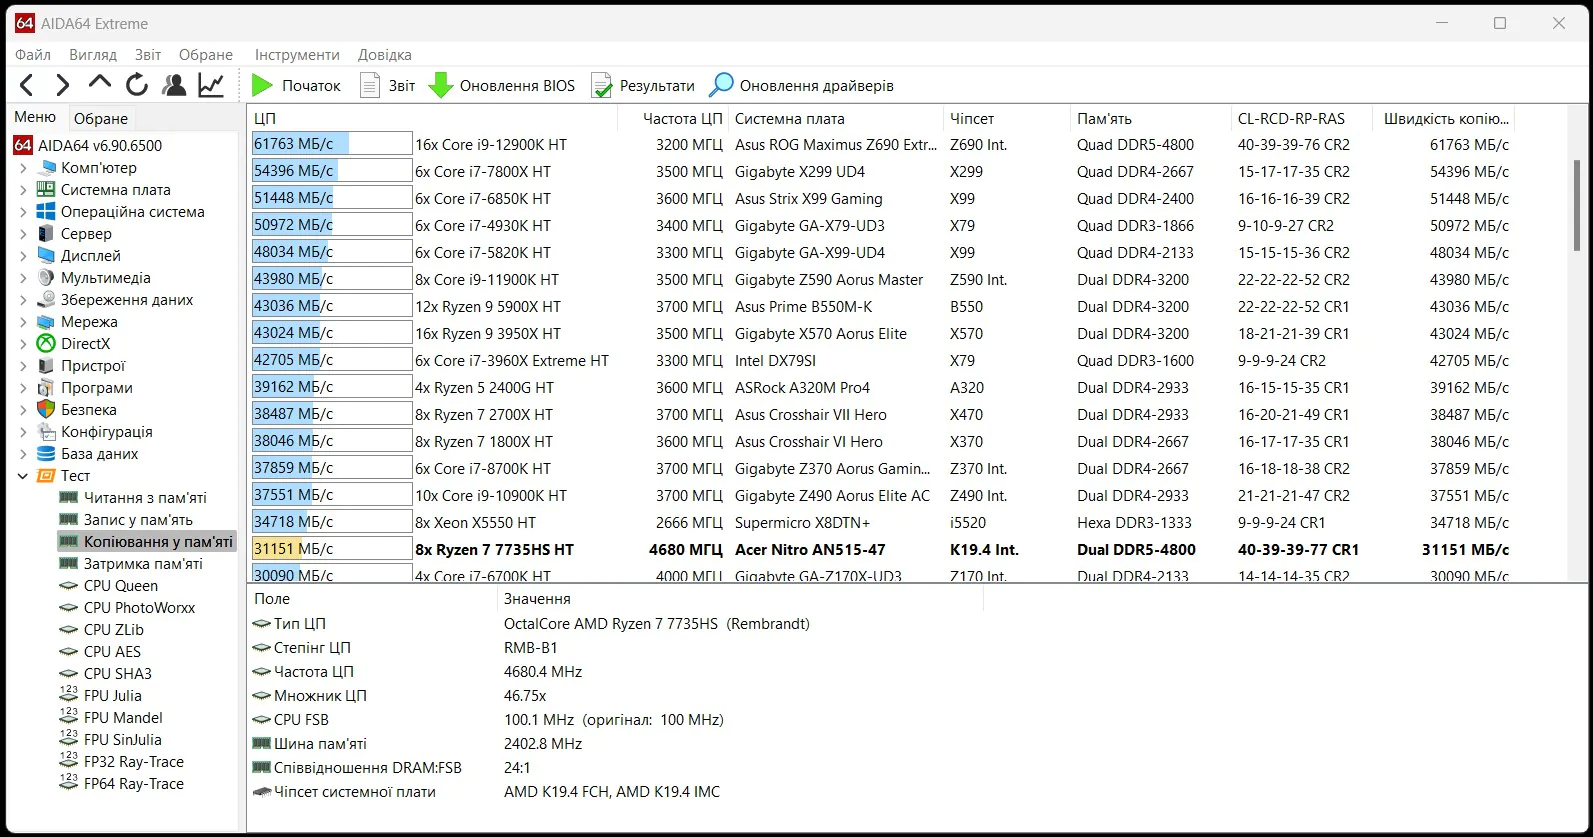Switch to the Меню tab
1593x837 pixels.
[x=35, y=117]
